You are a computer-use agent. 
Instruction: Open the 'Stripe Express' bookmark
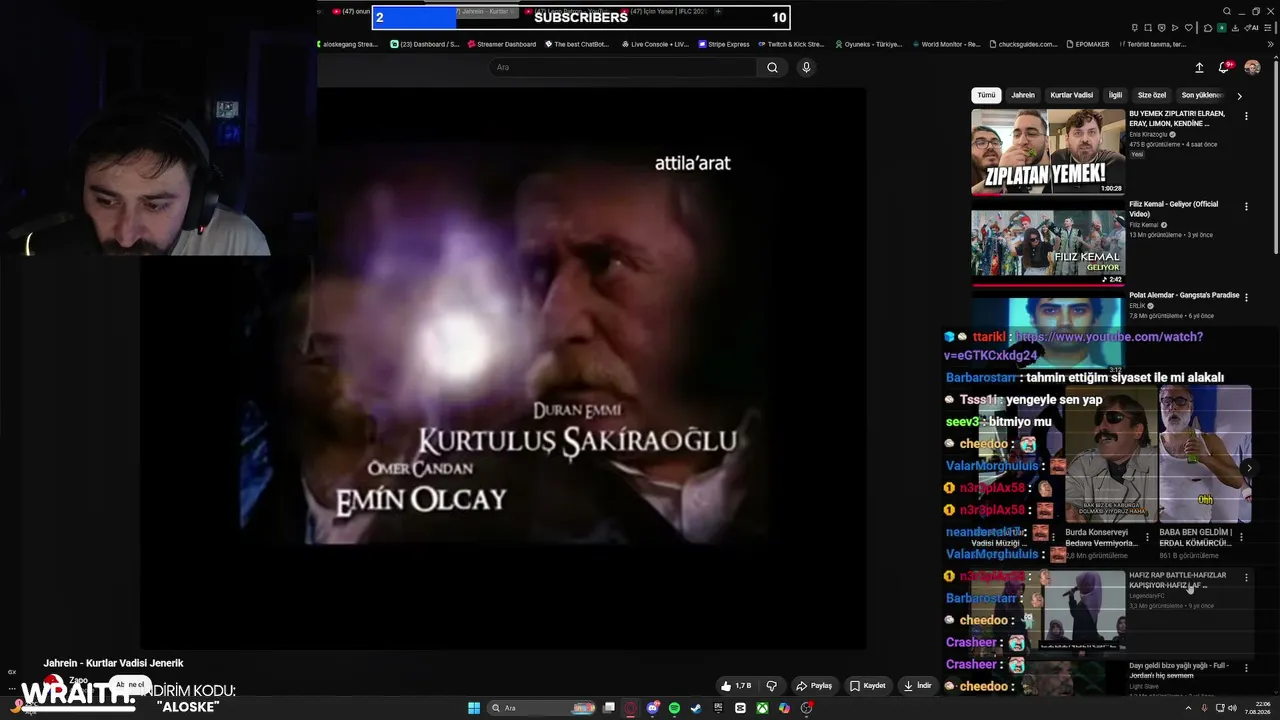point(724,44)
